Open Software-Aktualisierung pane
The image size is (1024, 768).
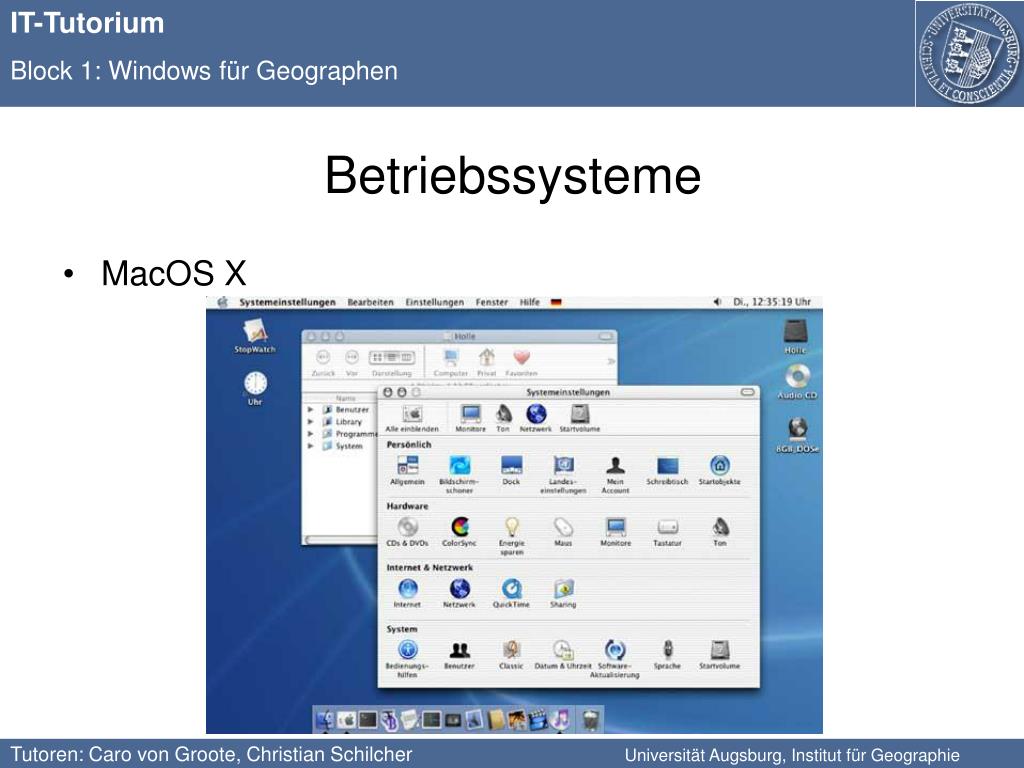pos(615,658)
